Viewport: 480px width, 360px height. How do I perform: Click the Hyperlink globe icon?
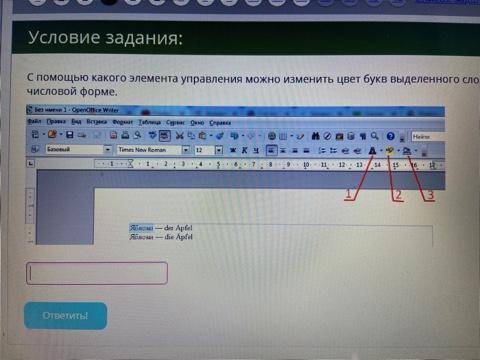click(x=272, y=136)
